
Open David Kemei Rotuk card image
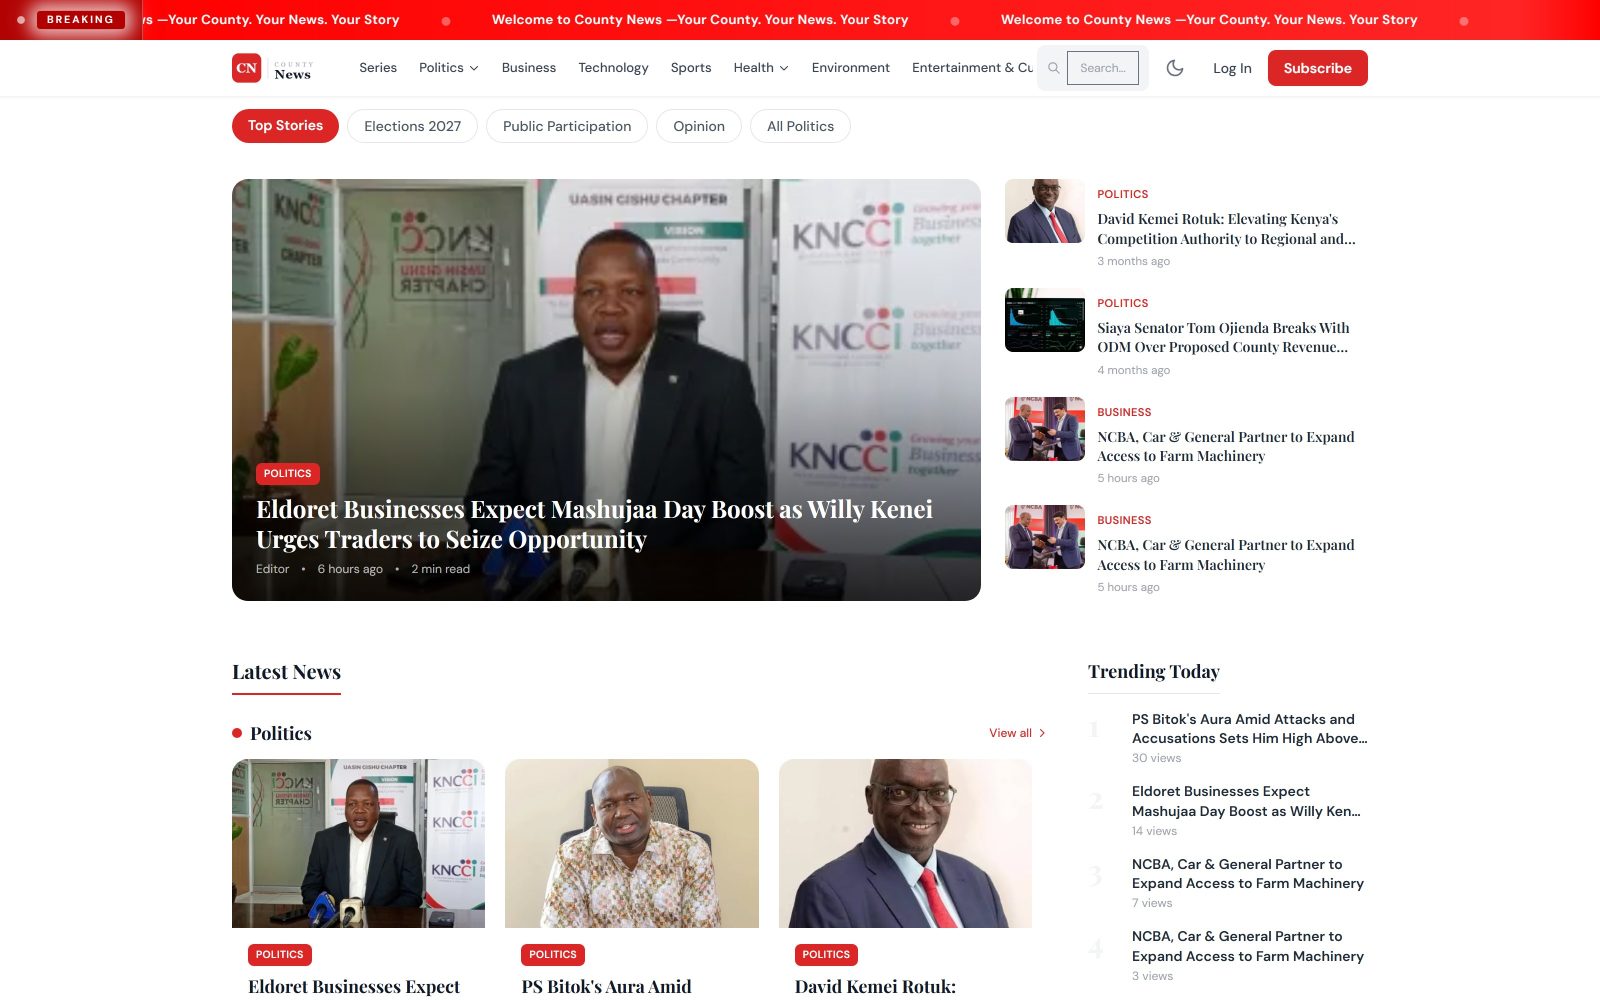click(905, 843)
